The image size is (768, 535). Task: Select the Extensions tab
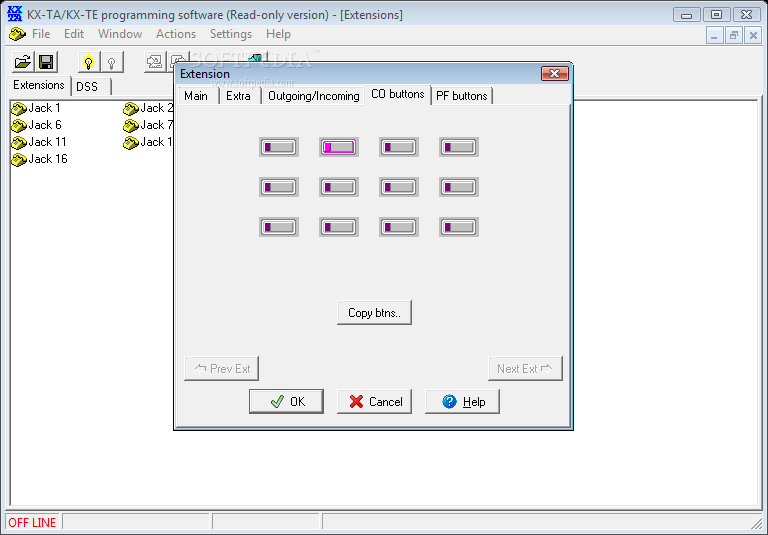(x=39, y=85)
